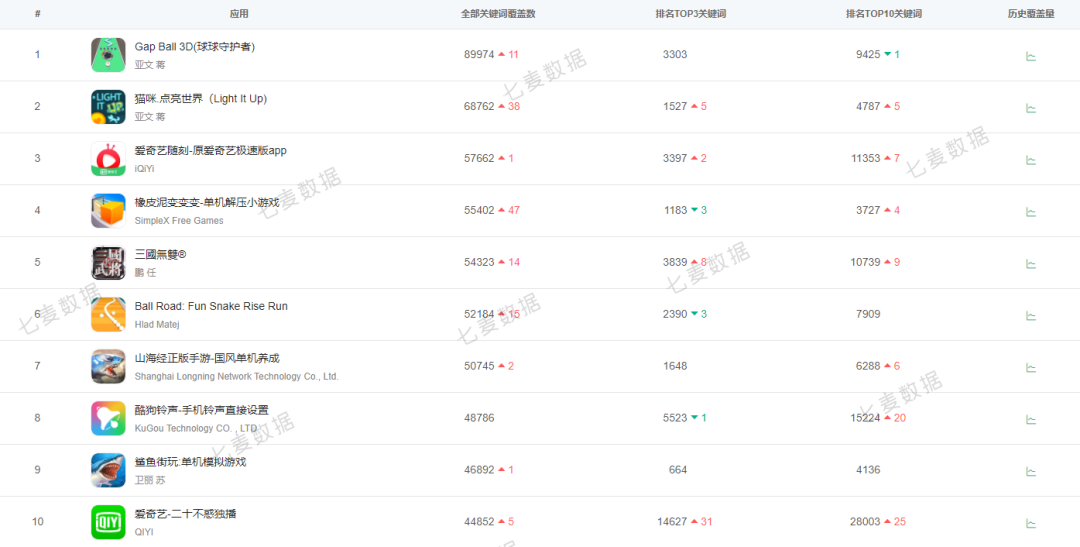Click the 山海经正版手游 app icon
Image resolution: width=1080 pixels, height=547 pixels.
pos(108,367)
